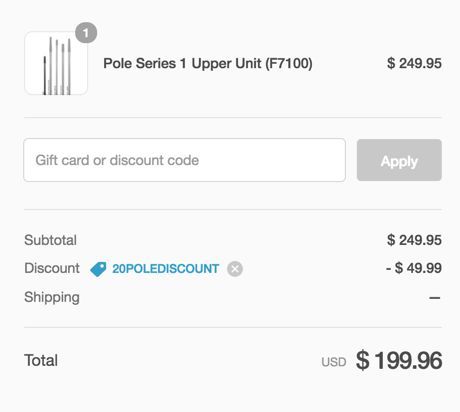Click the blue discount tag icon

coord(98,269)
